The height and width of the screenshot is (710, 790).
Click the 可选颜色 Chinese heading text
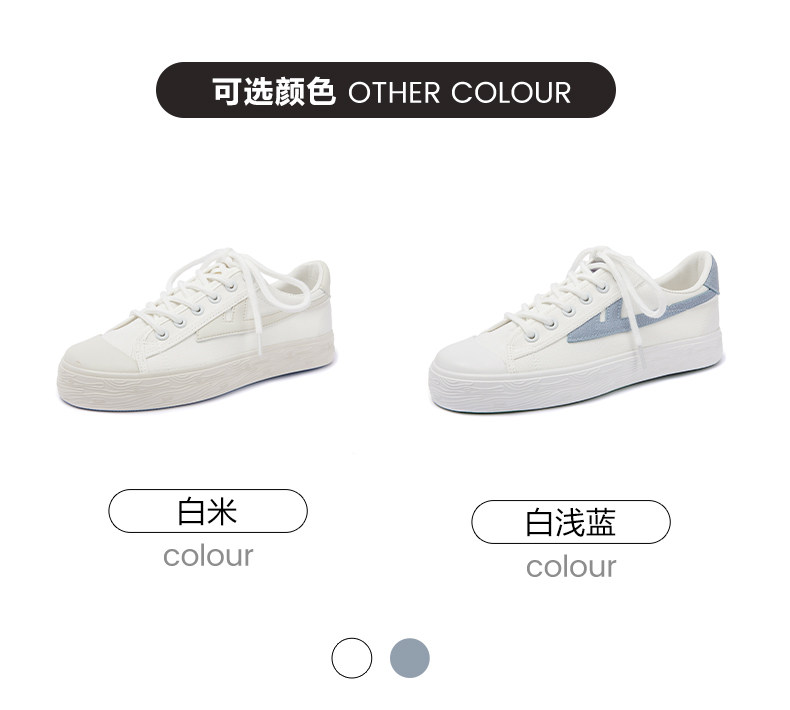pyautogui.click(x=274, y=92)
